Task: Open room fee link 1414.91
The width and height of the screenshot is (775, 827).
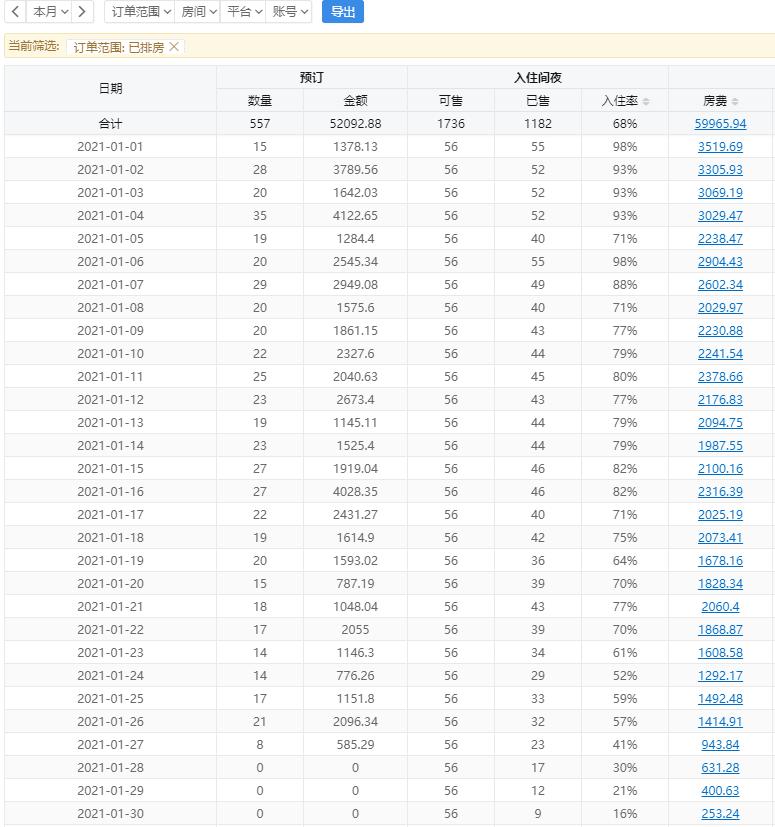Action: coord(720,722)
